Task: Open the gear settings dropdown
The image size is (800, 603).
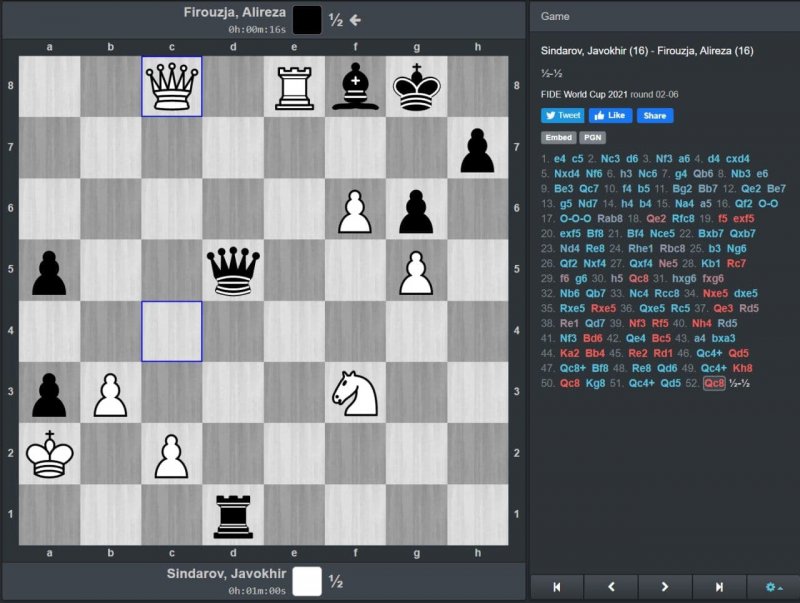Action: point(773,587)
